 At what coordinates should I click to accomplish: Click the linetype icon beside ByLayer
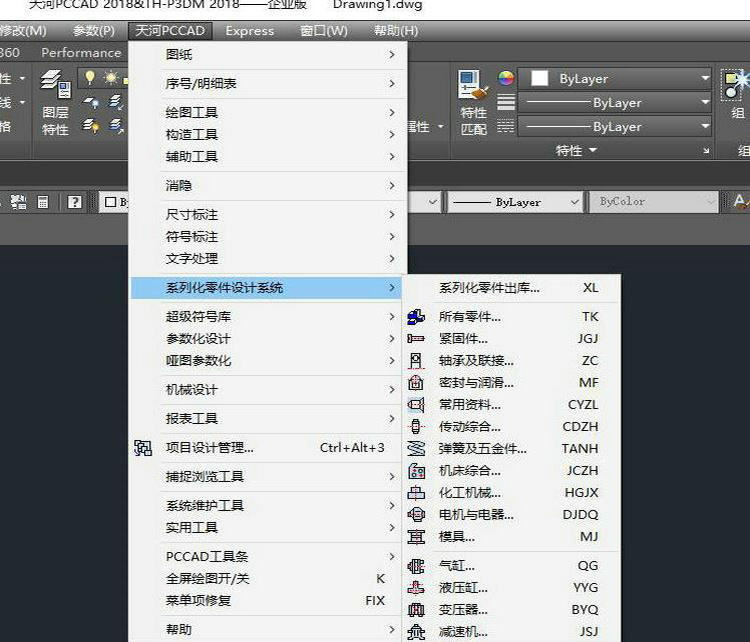click(x=506, y=126)
